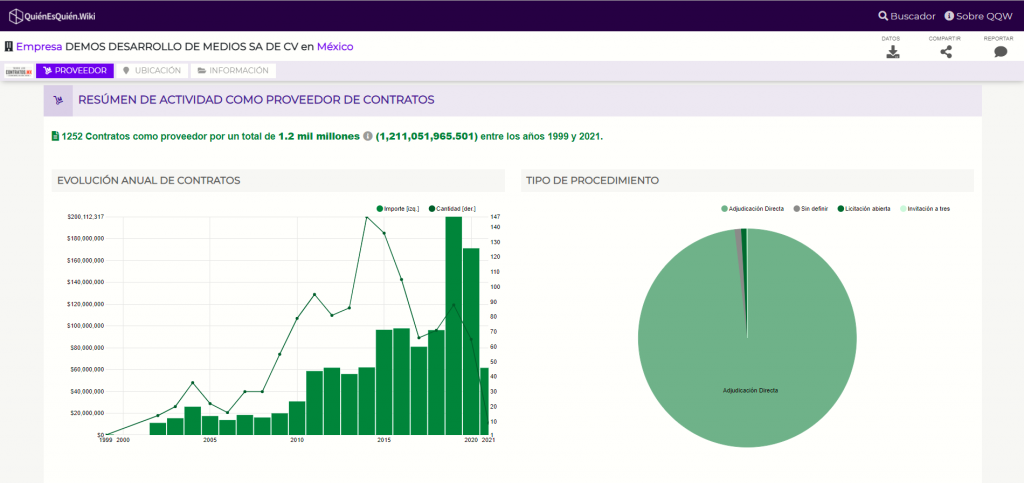Click the section icon beside Resúmen de Actividad
1024x483 pixels.
[x=58, y=101]
